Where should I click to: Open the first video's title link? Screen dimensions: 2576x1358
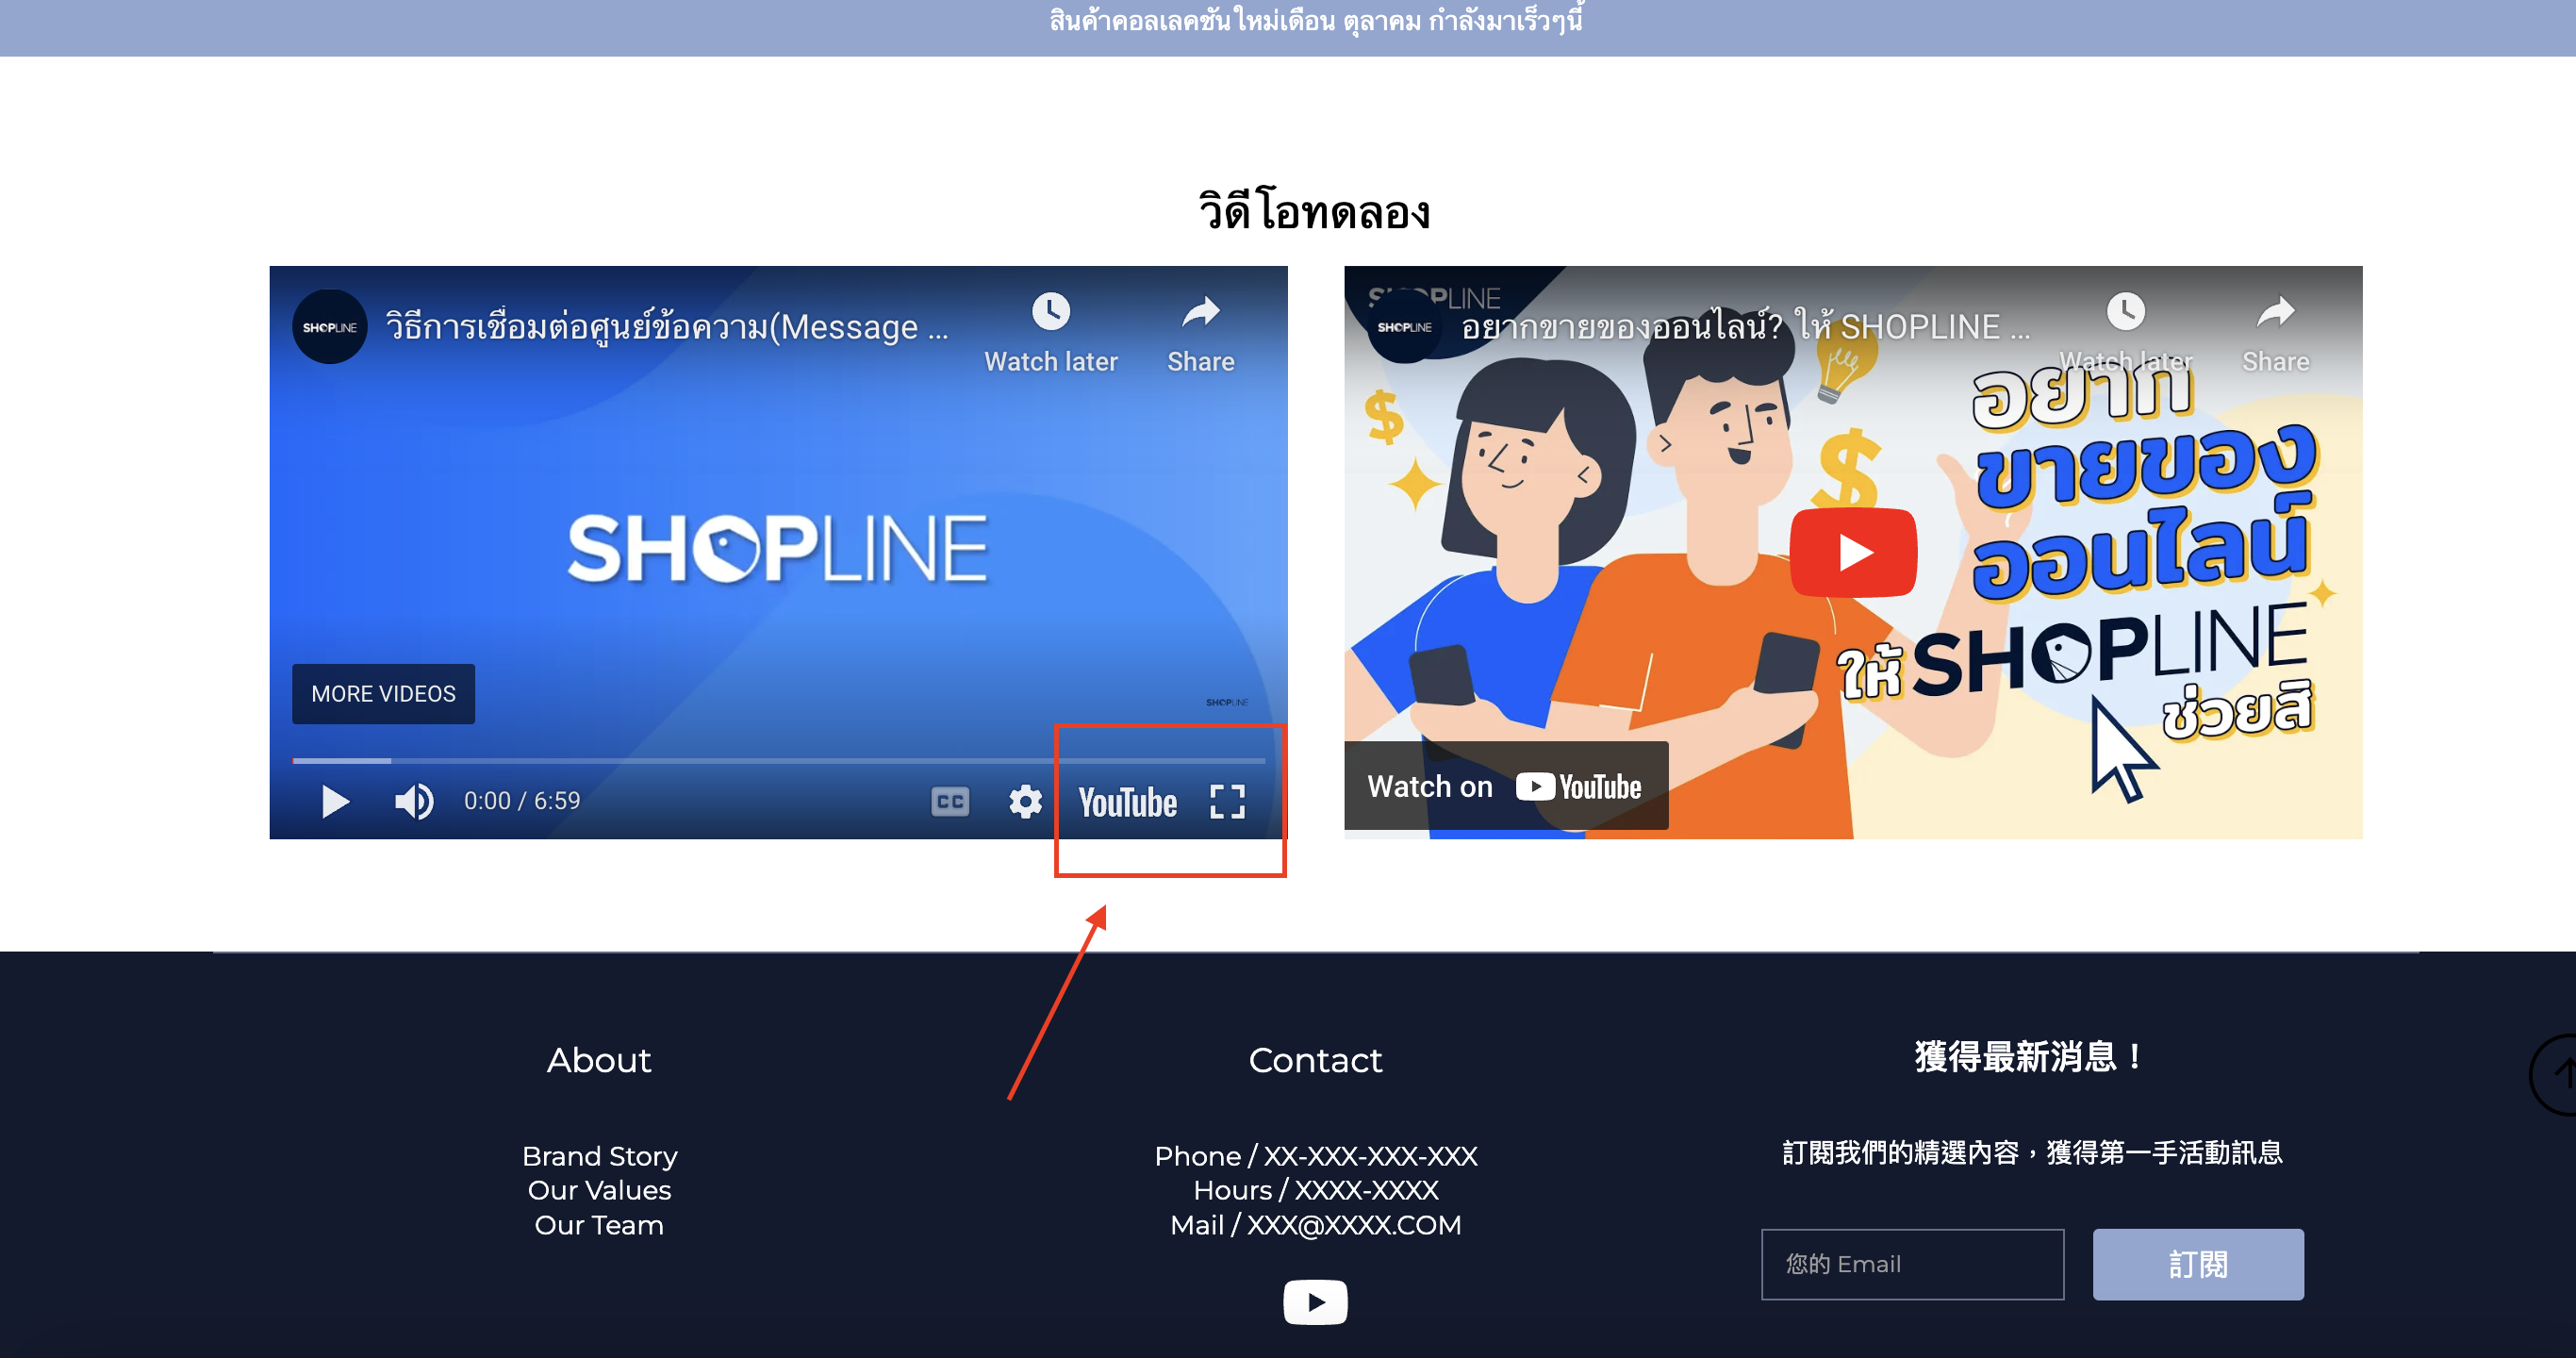[667, 327]
